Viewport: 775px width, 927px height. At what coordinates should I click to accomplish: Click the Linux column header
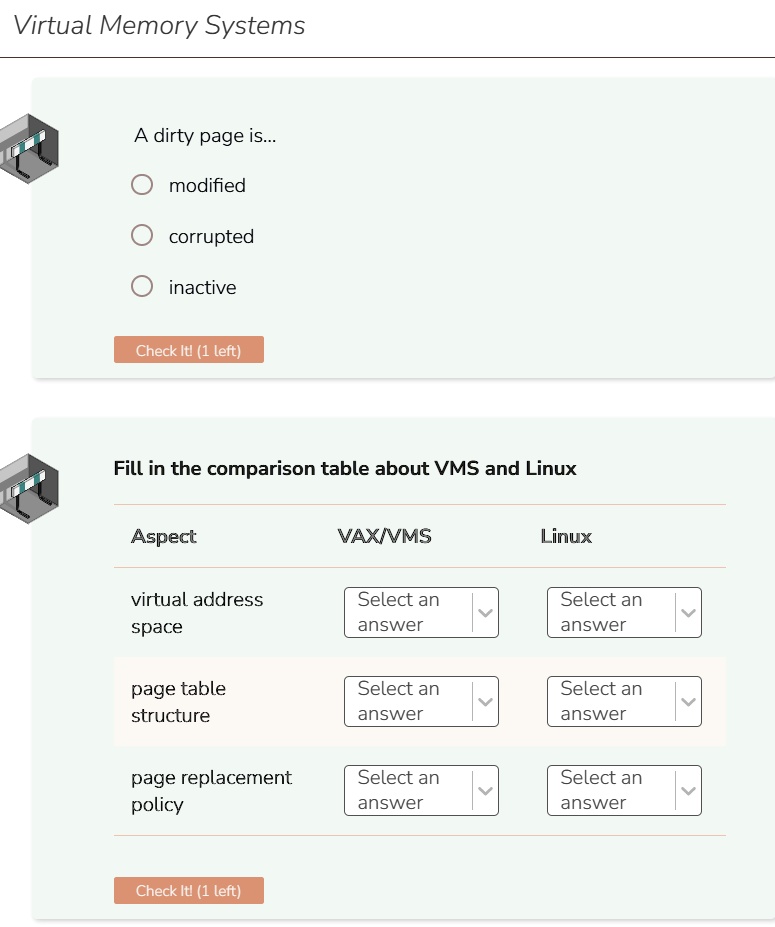click(565, 536)
